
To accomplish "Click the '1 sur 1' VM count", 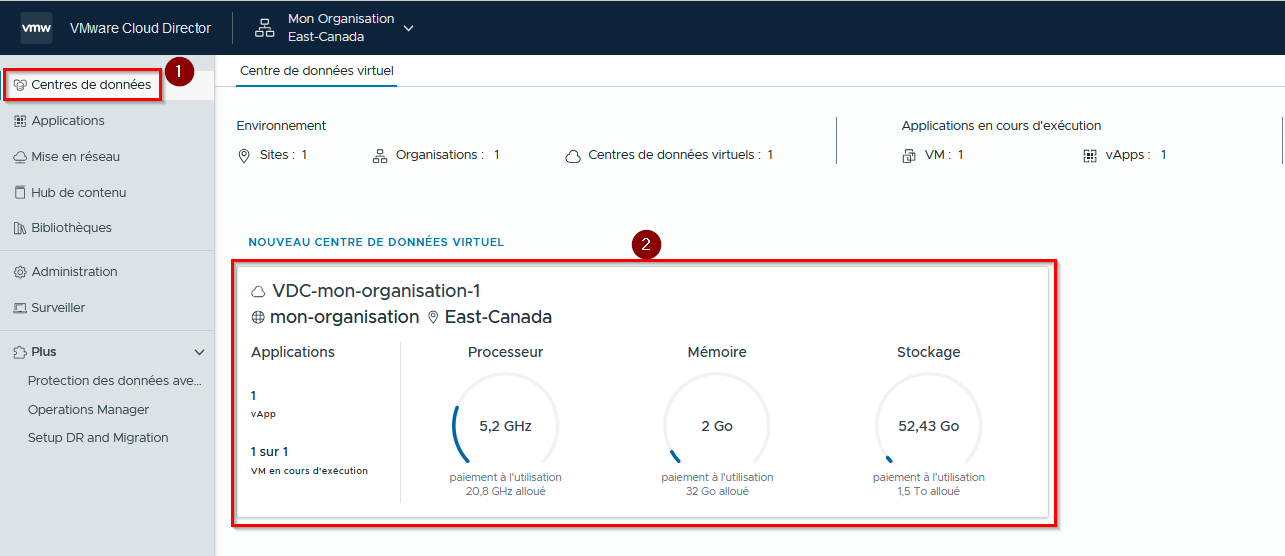I will click(x=270, y=452).
